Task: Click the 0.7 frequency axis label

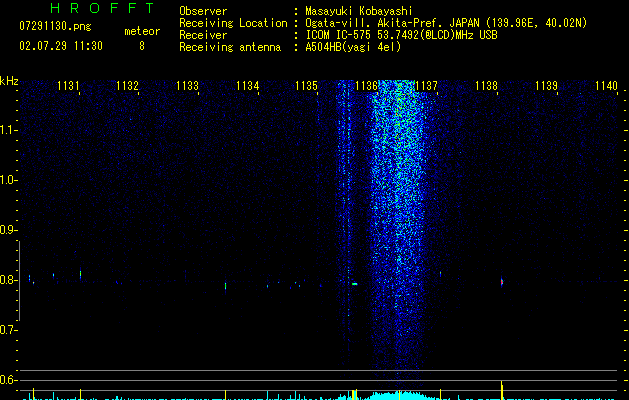Action: tap(8, 330)
